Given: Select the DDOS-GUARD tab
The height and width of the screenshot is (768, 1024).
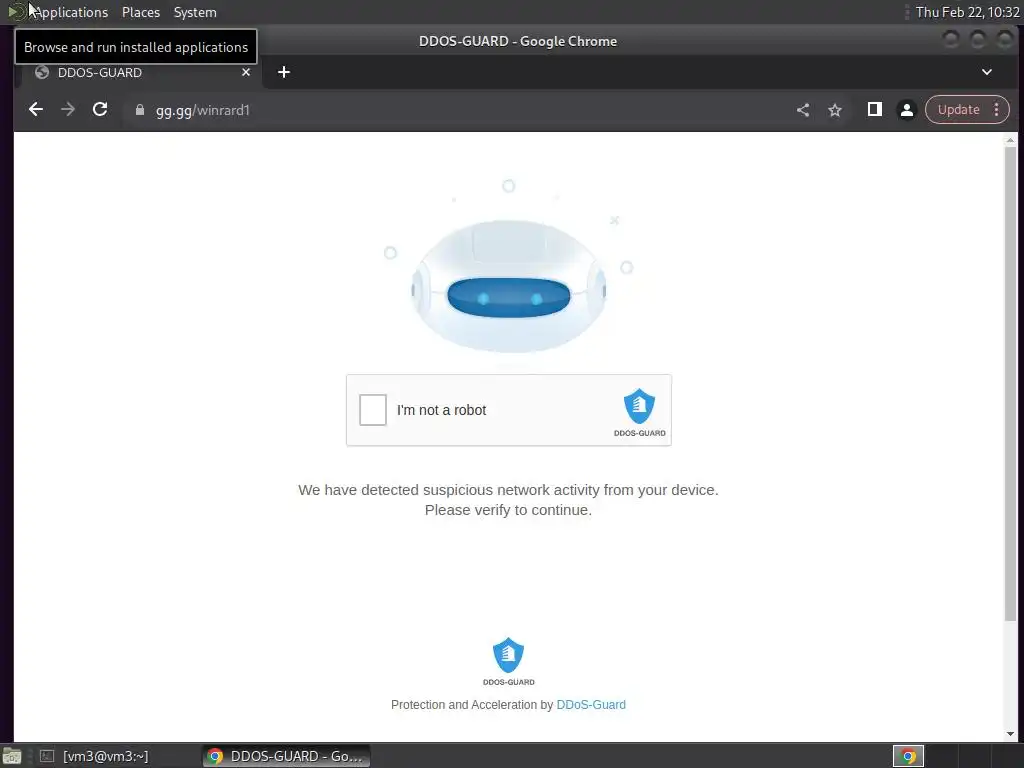Looking at the screenshot, I should pos(138,72).
